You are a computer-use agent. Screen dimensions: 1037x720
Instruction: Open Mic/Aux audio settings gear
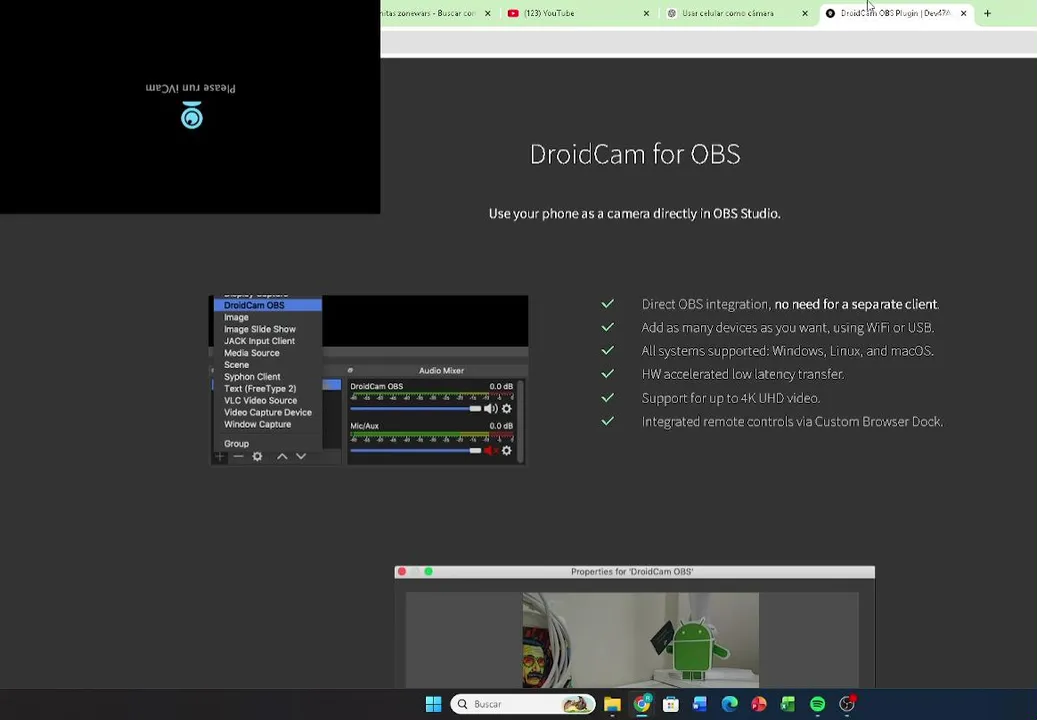tap(507, 451)
